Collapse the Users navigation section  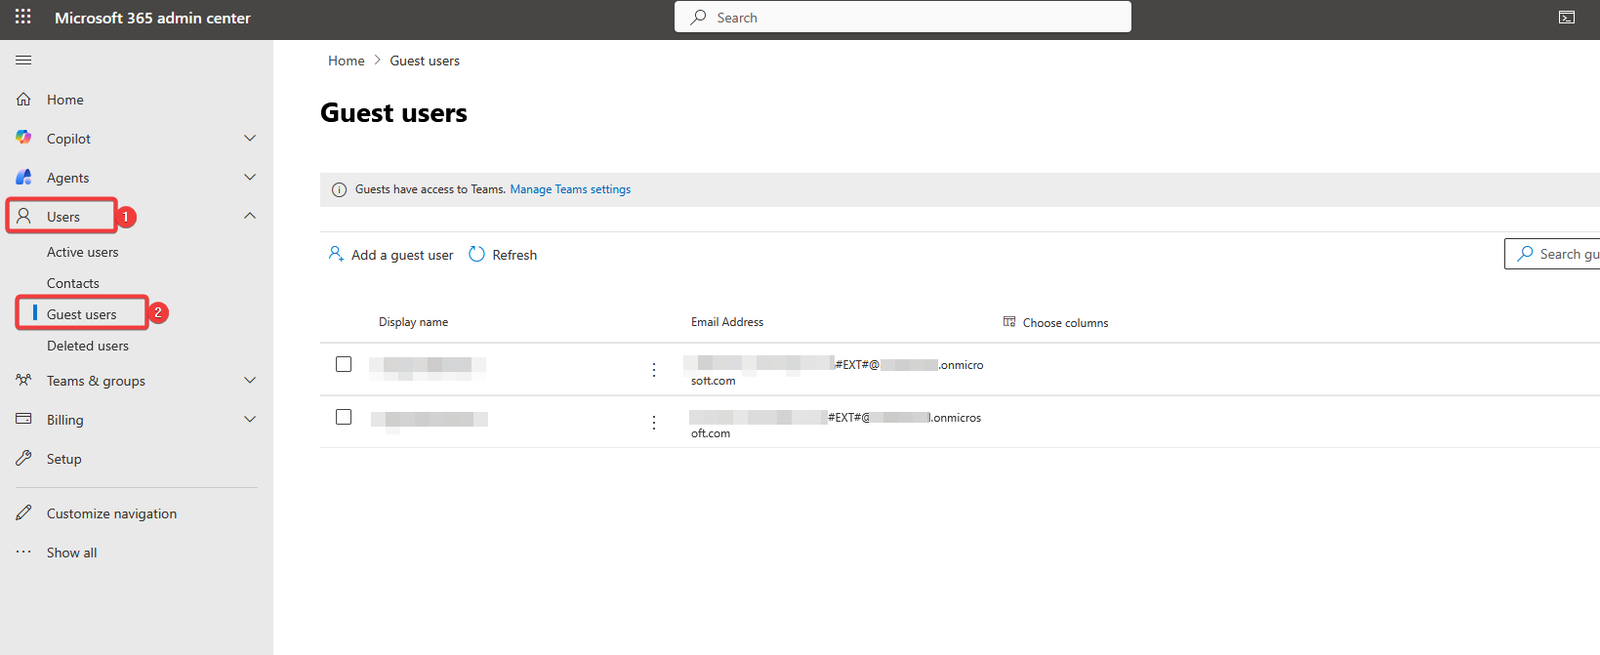(250, 216)
